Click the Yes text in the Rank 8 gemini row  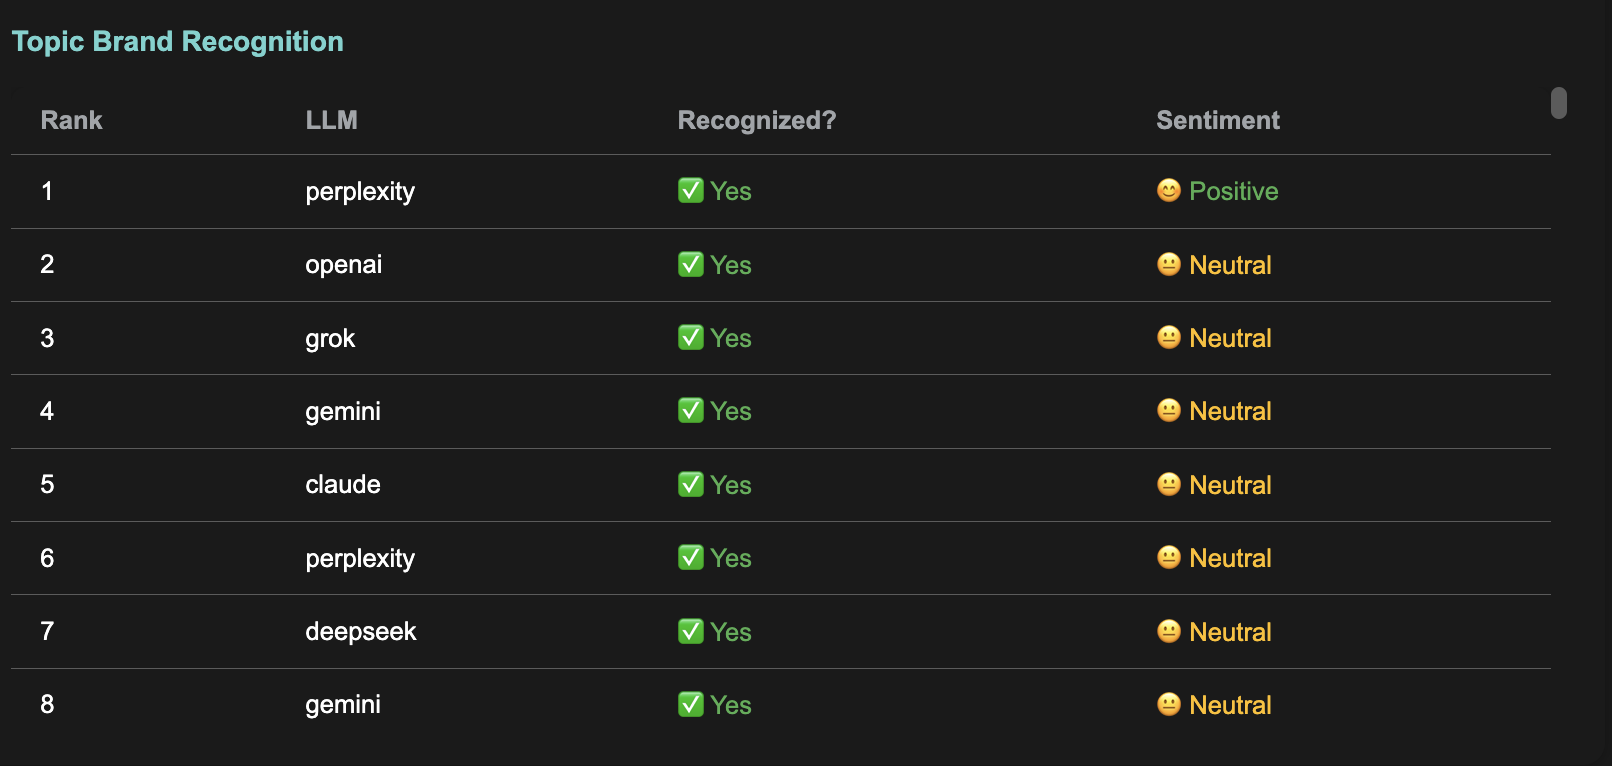tap(731, 705)
